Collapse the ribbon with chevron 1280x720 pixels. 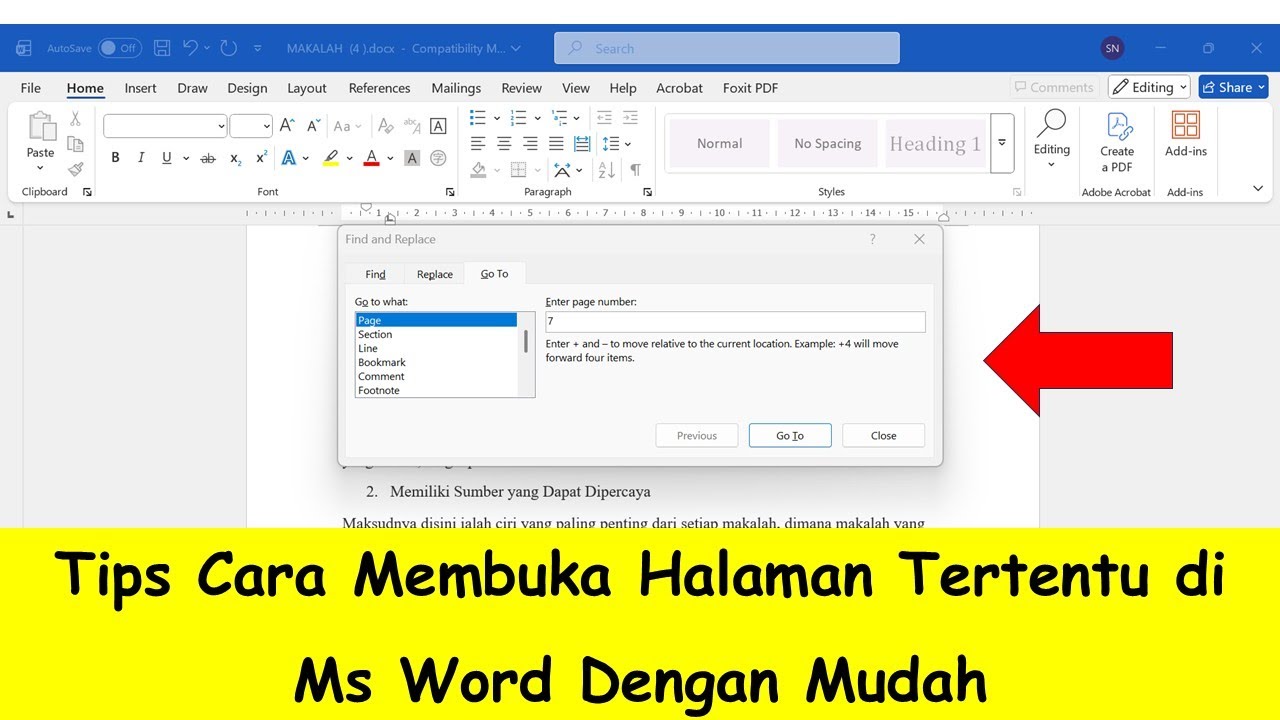tap(1258, 188)
